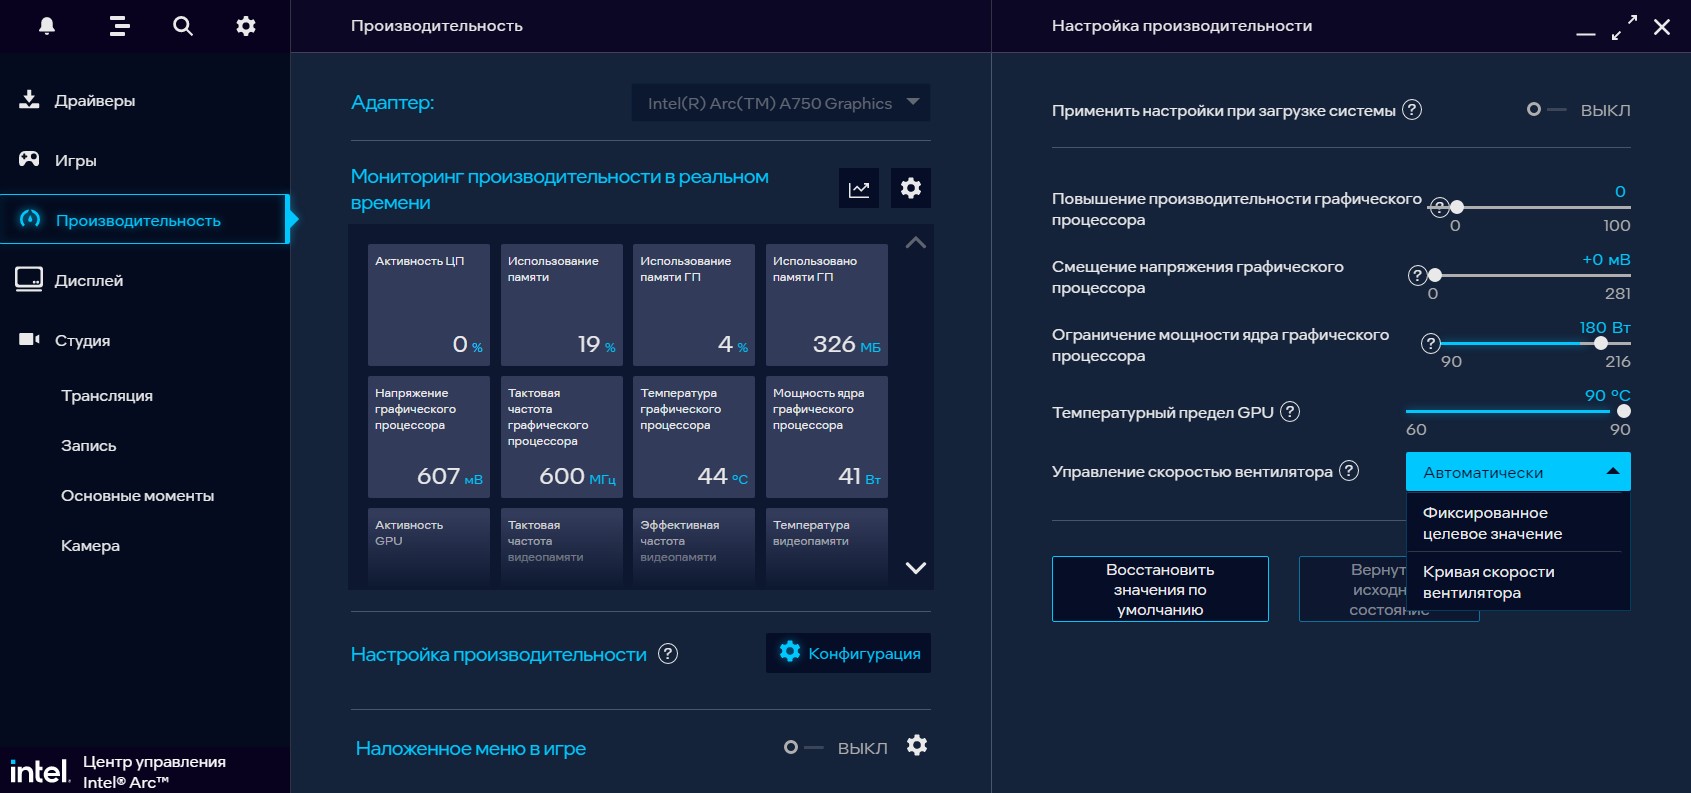
Task: Click help icon for Применить настройки при загрузке
Action: (1412, 110)
